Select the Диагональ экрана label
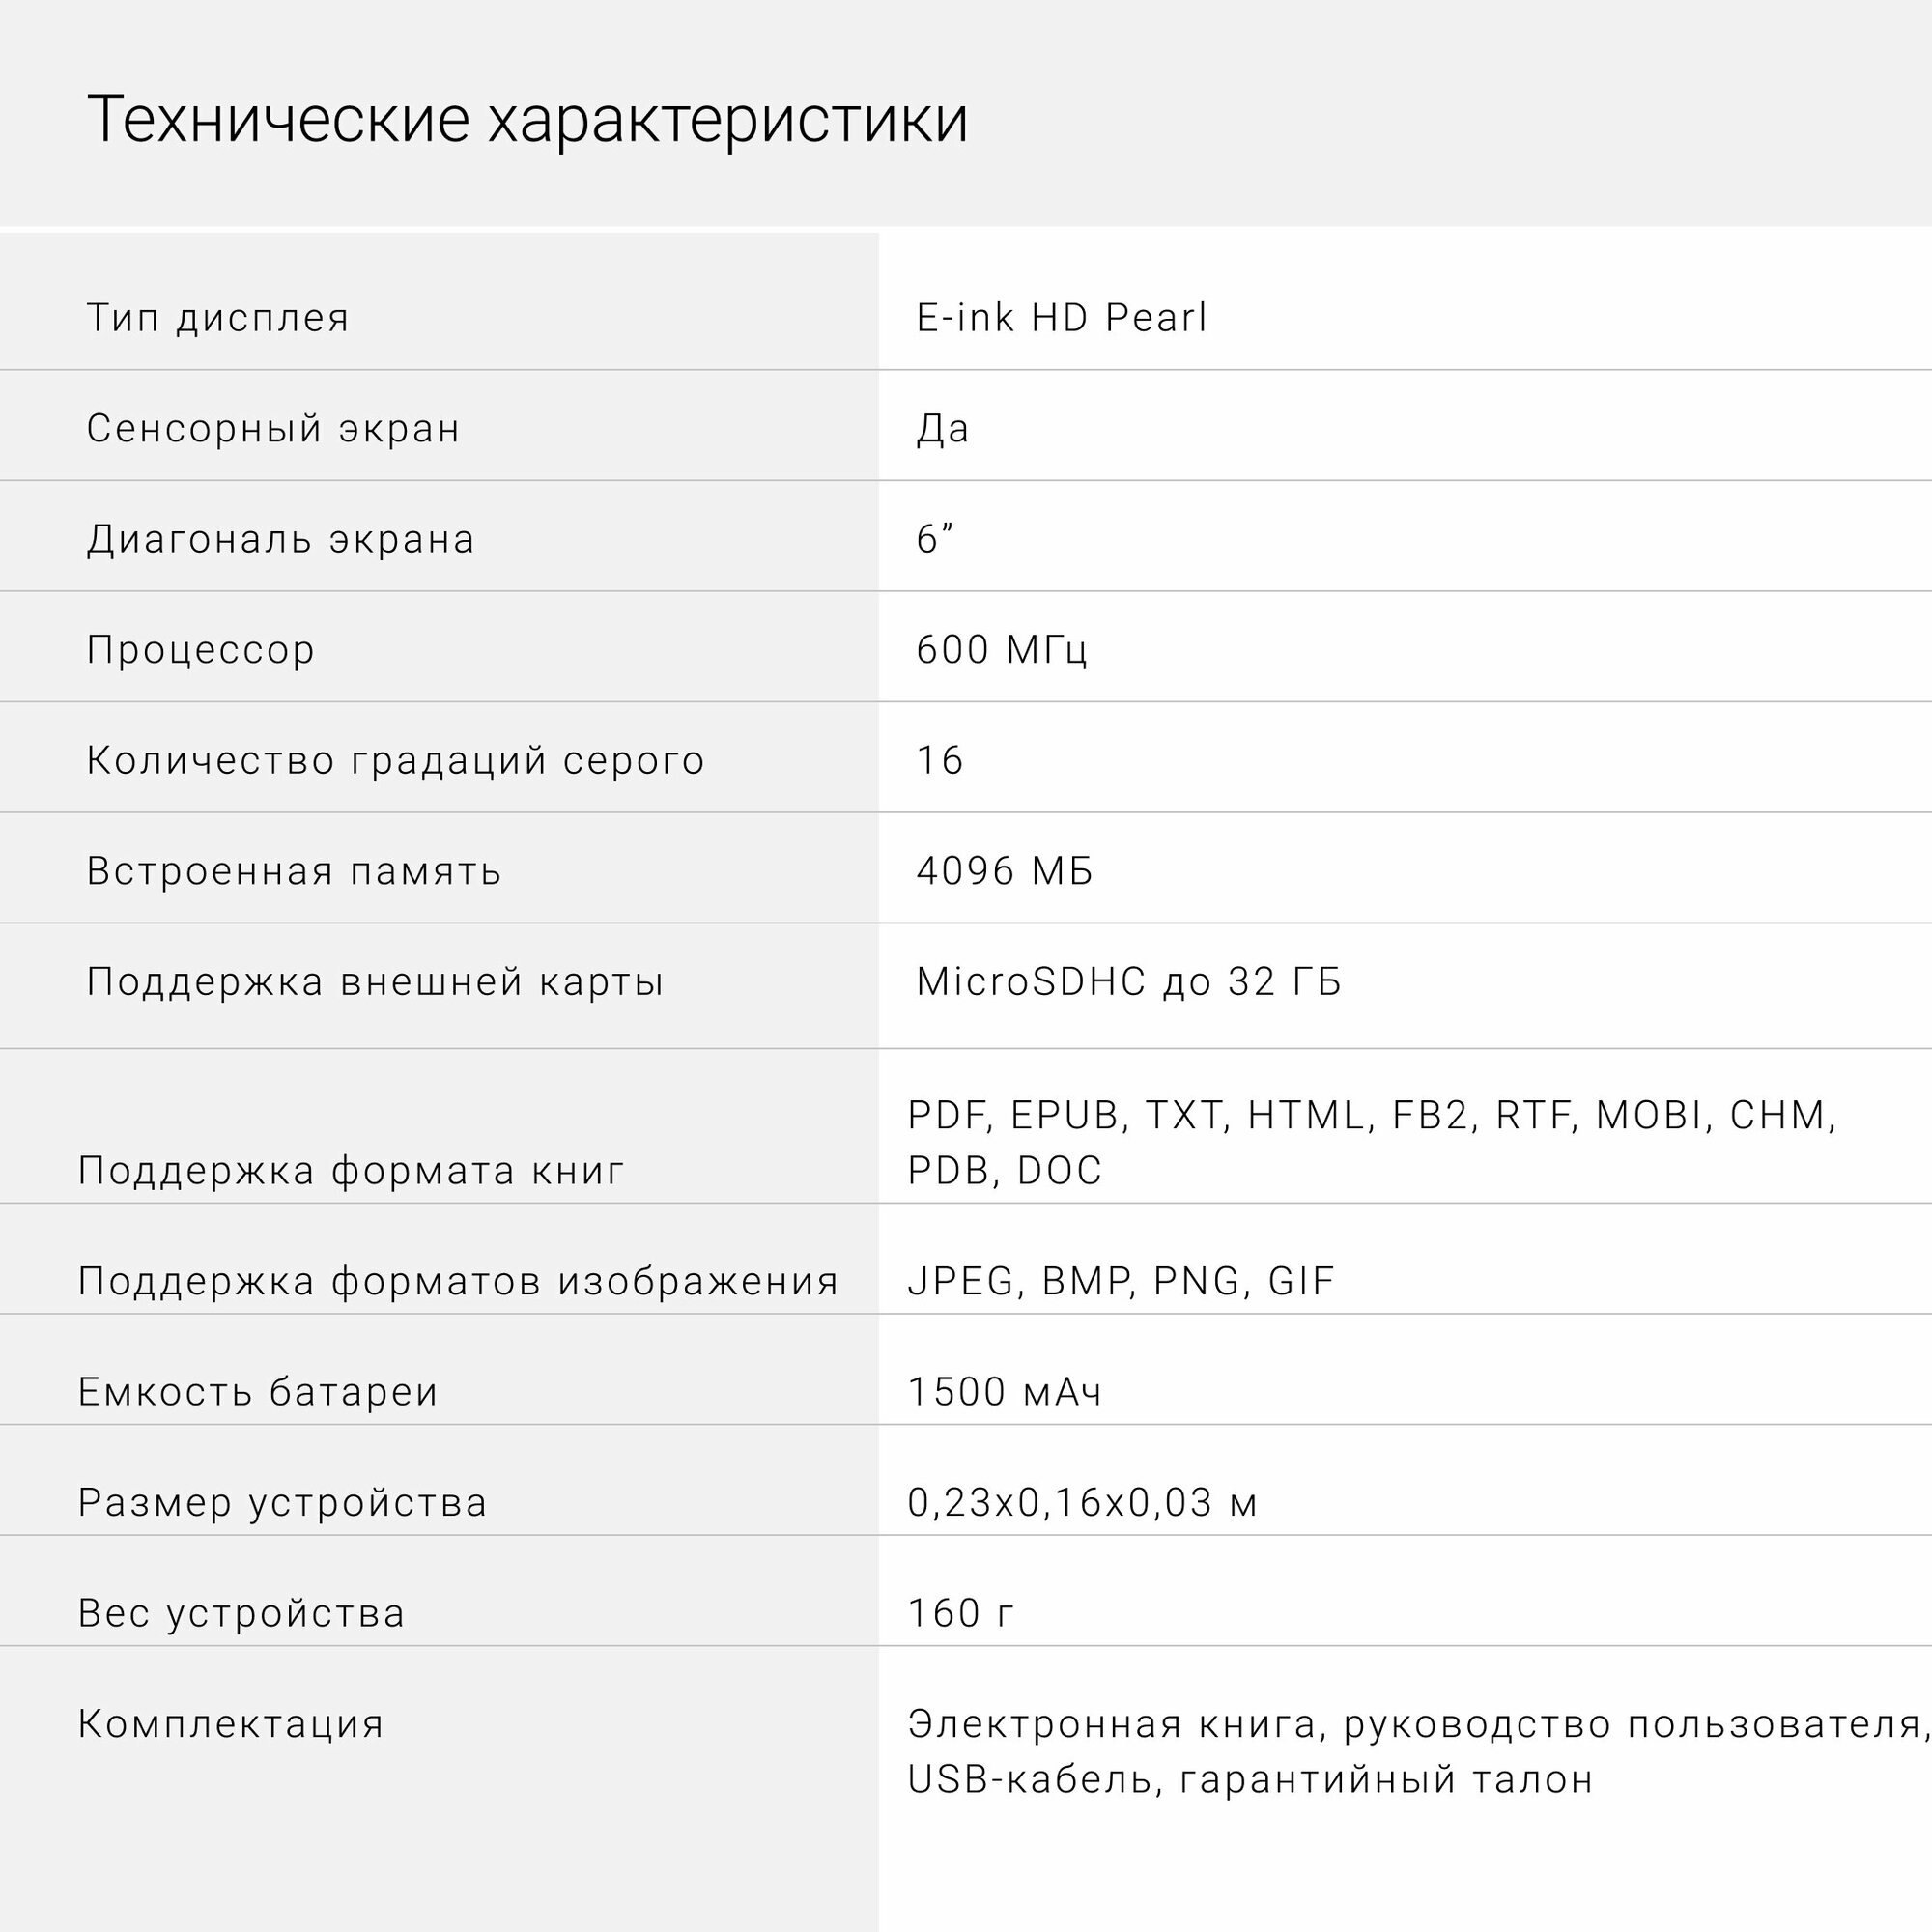 coord(280,540)
